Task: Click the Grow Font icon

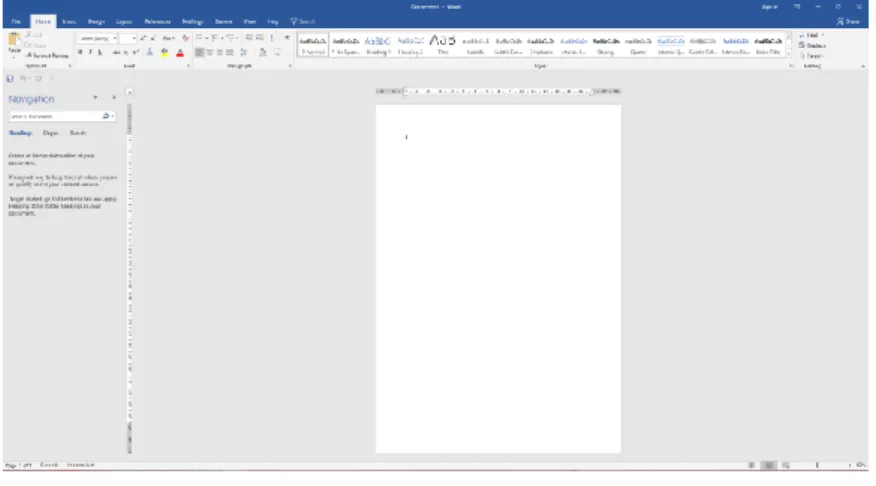Action: coord(143,38)
